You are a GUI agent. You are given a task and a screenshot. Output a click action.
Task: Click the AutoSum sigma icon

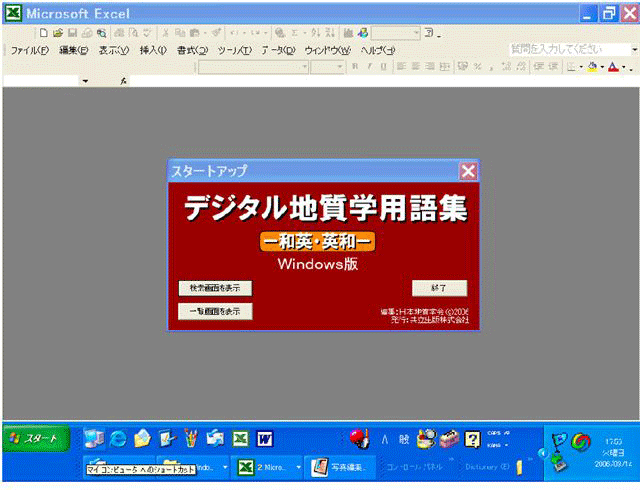(294, 33)
